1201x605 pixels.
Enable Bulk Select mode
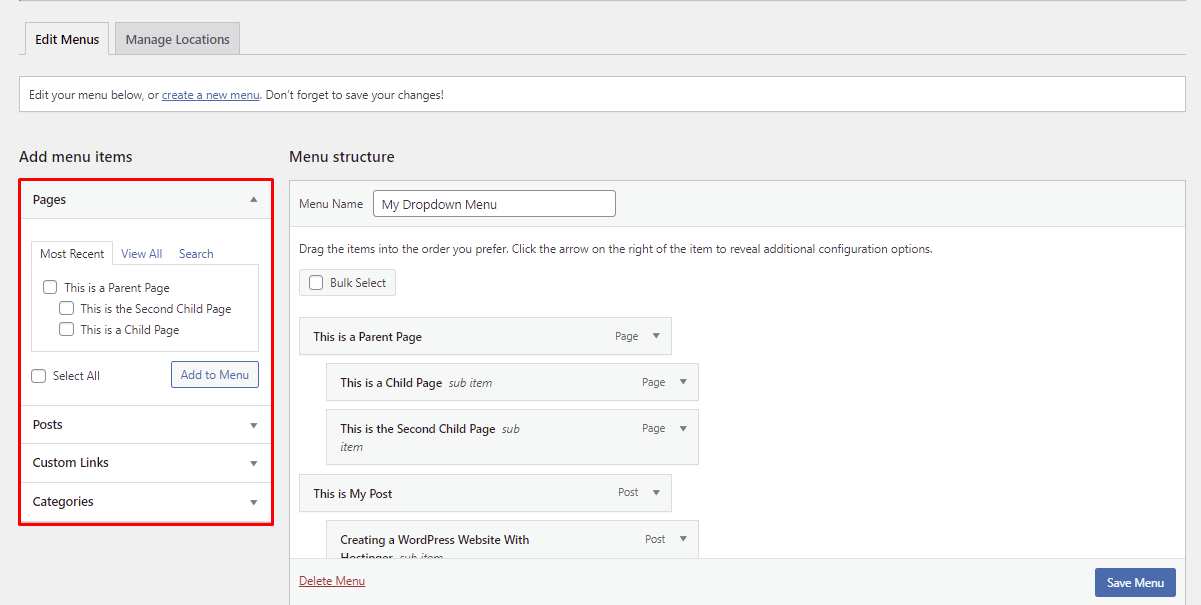[315, 282]
